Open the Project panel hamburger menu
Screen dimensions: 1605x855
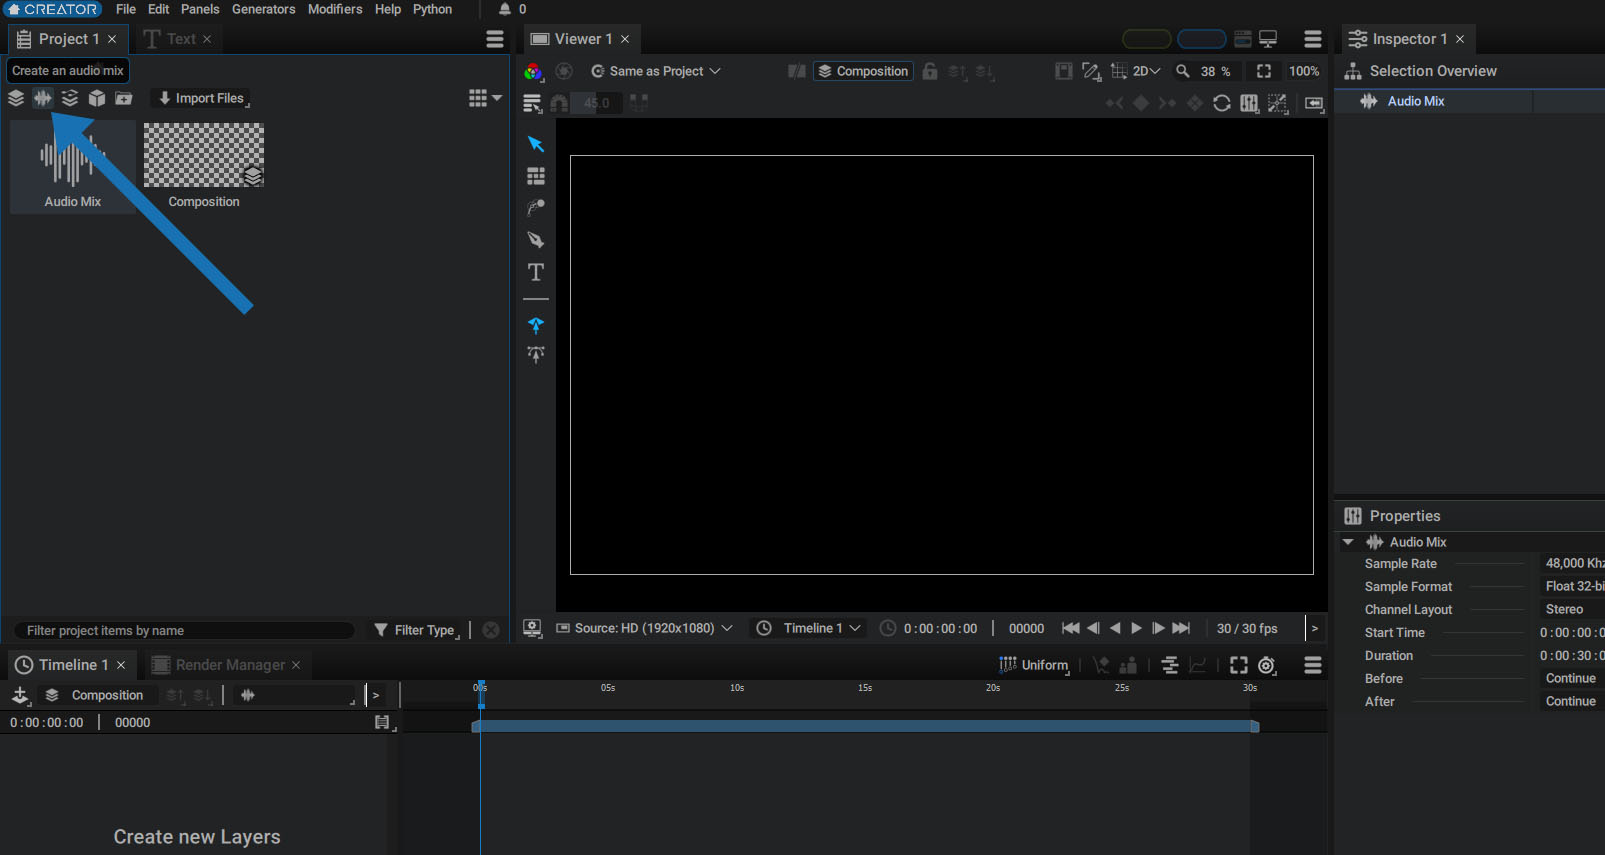tap(495, 39)
